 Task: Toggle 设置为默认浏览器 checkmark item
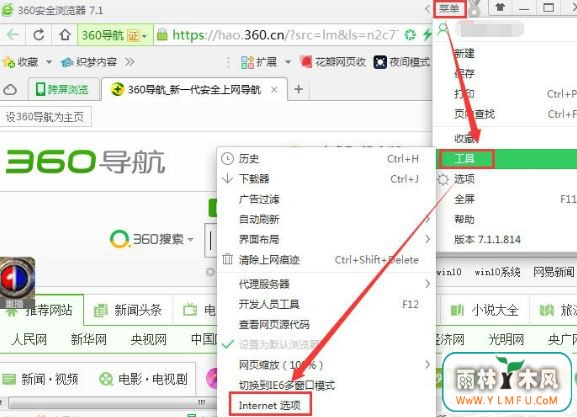click(271, 345)
